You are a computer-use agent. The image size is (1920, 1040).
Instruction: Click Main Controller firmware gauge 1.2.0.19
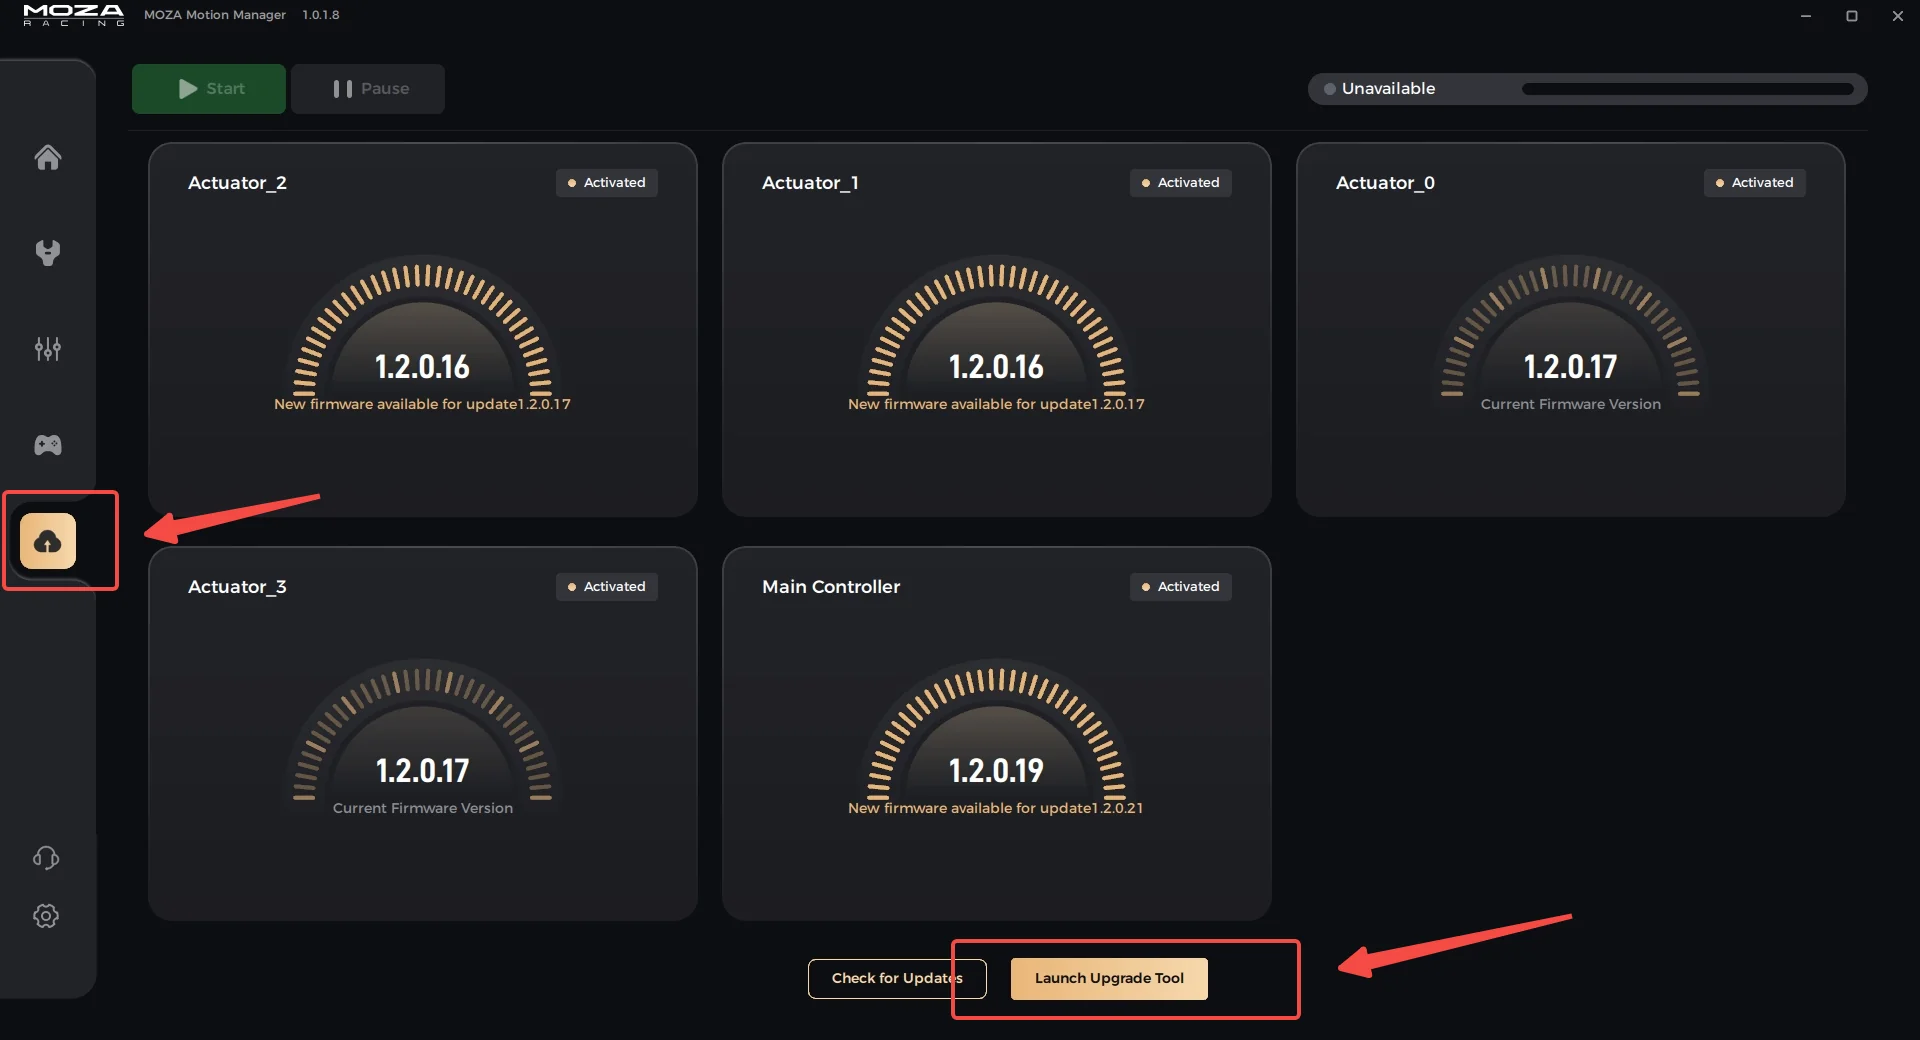coord(996,734)
